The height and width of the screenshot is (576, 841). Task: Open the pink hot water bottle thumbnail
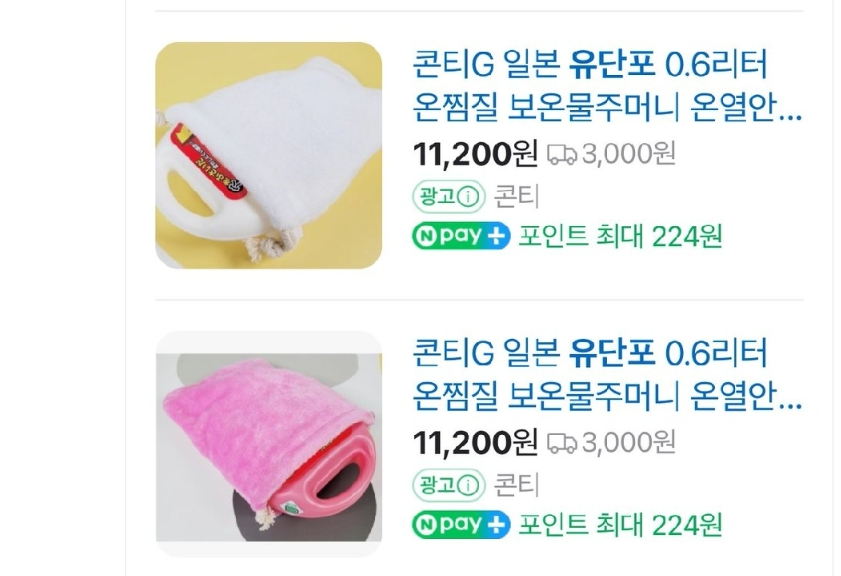[x=269, y=444]
